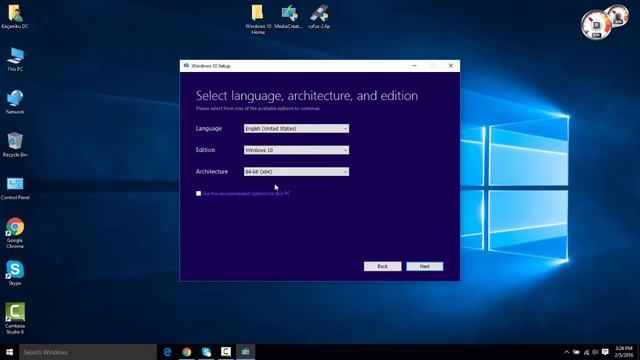Screen dimensions: 640x360
Task: Open Microsoft Edge from the taskbar
Action: (167, 352)
